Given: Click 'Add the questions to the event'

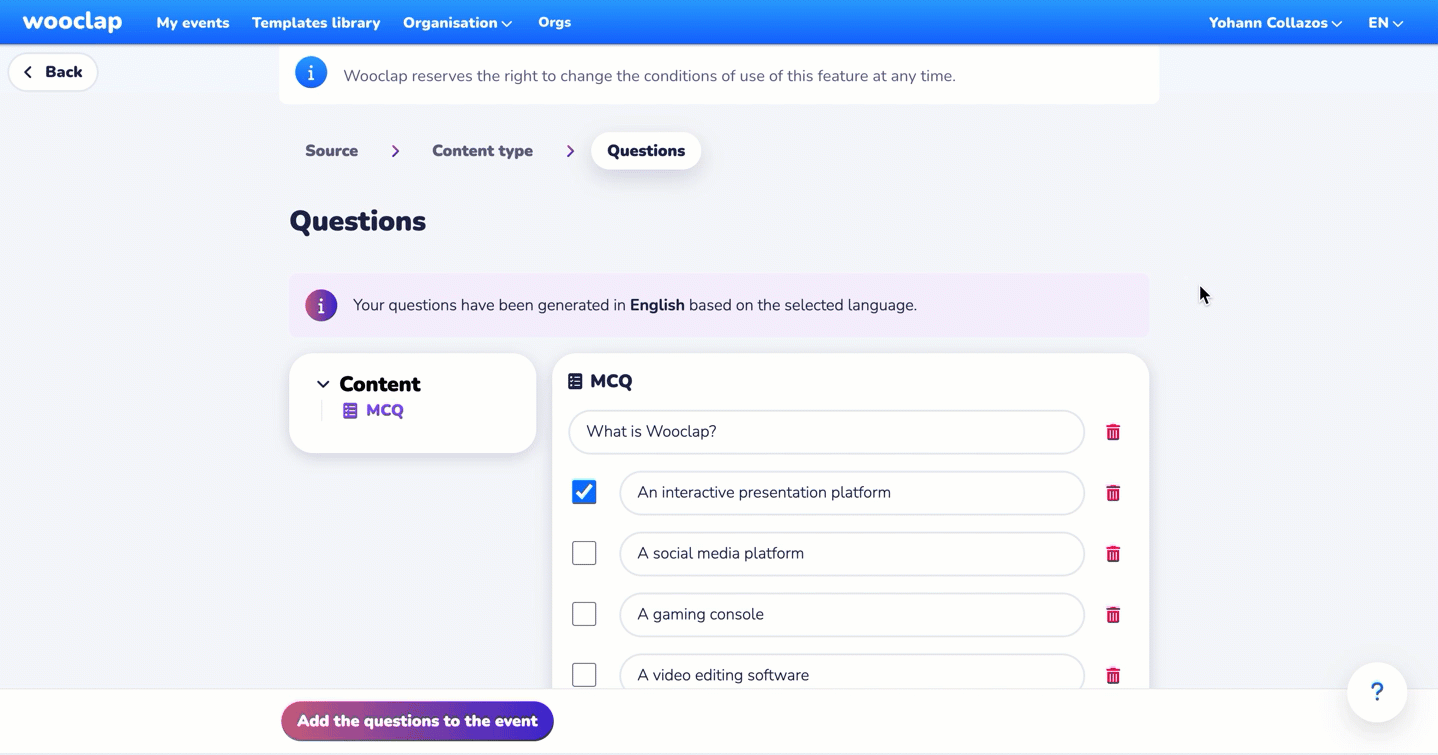Looking at the screenshot, I should [417, 721].
